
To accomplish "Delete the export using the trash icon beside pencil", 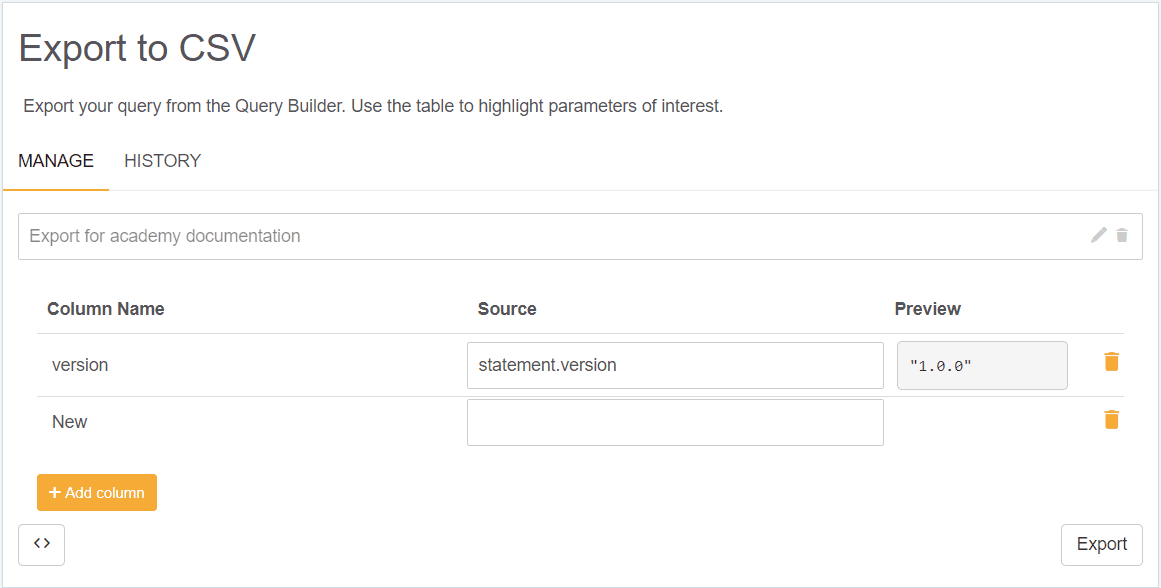I will [1120, 235].
